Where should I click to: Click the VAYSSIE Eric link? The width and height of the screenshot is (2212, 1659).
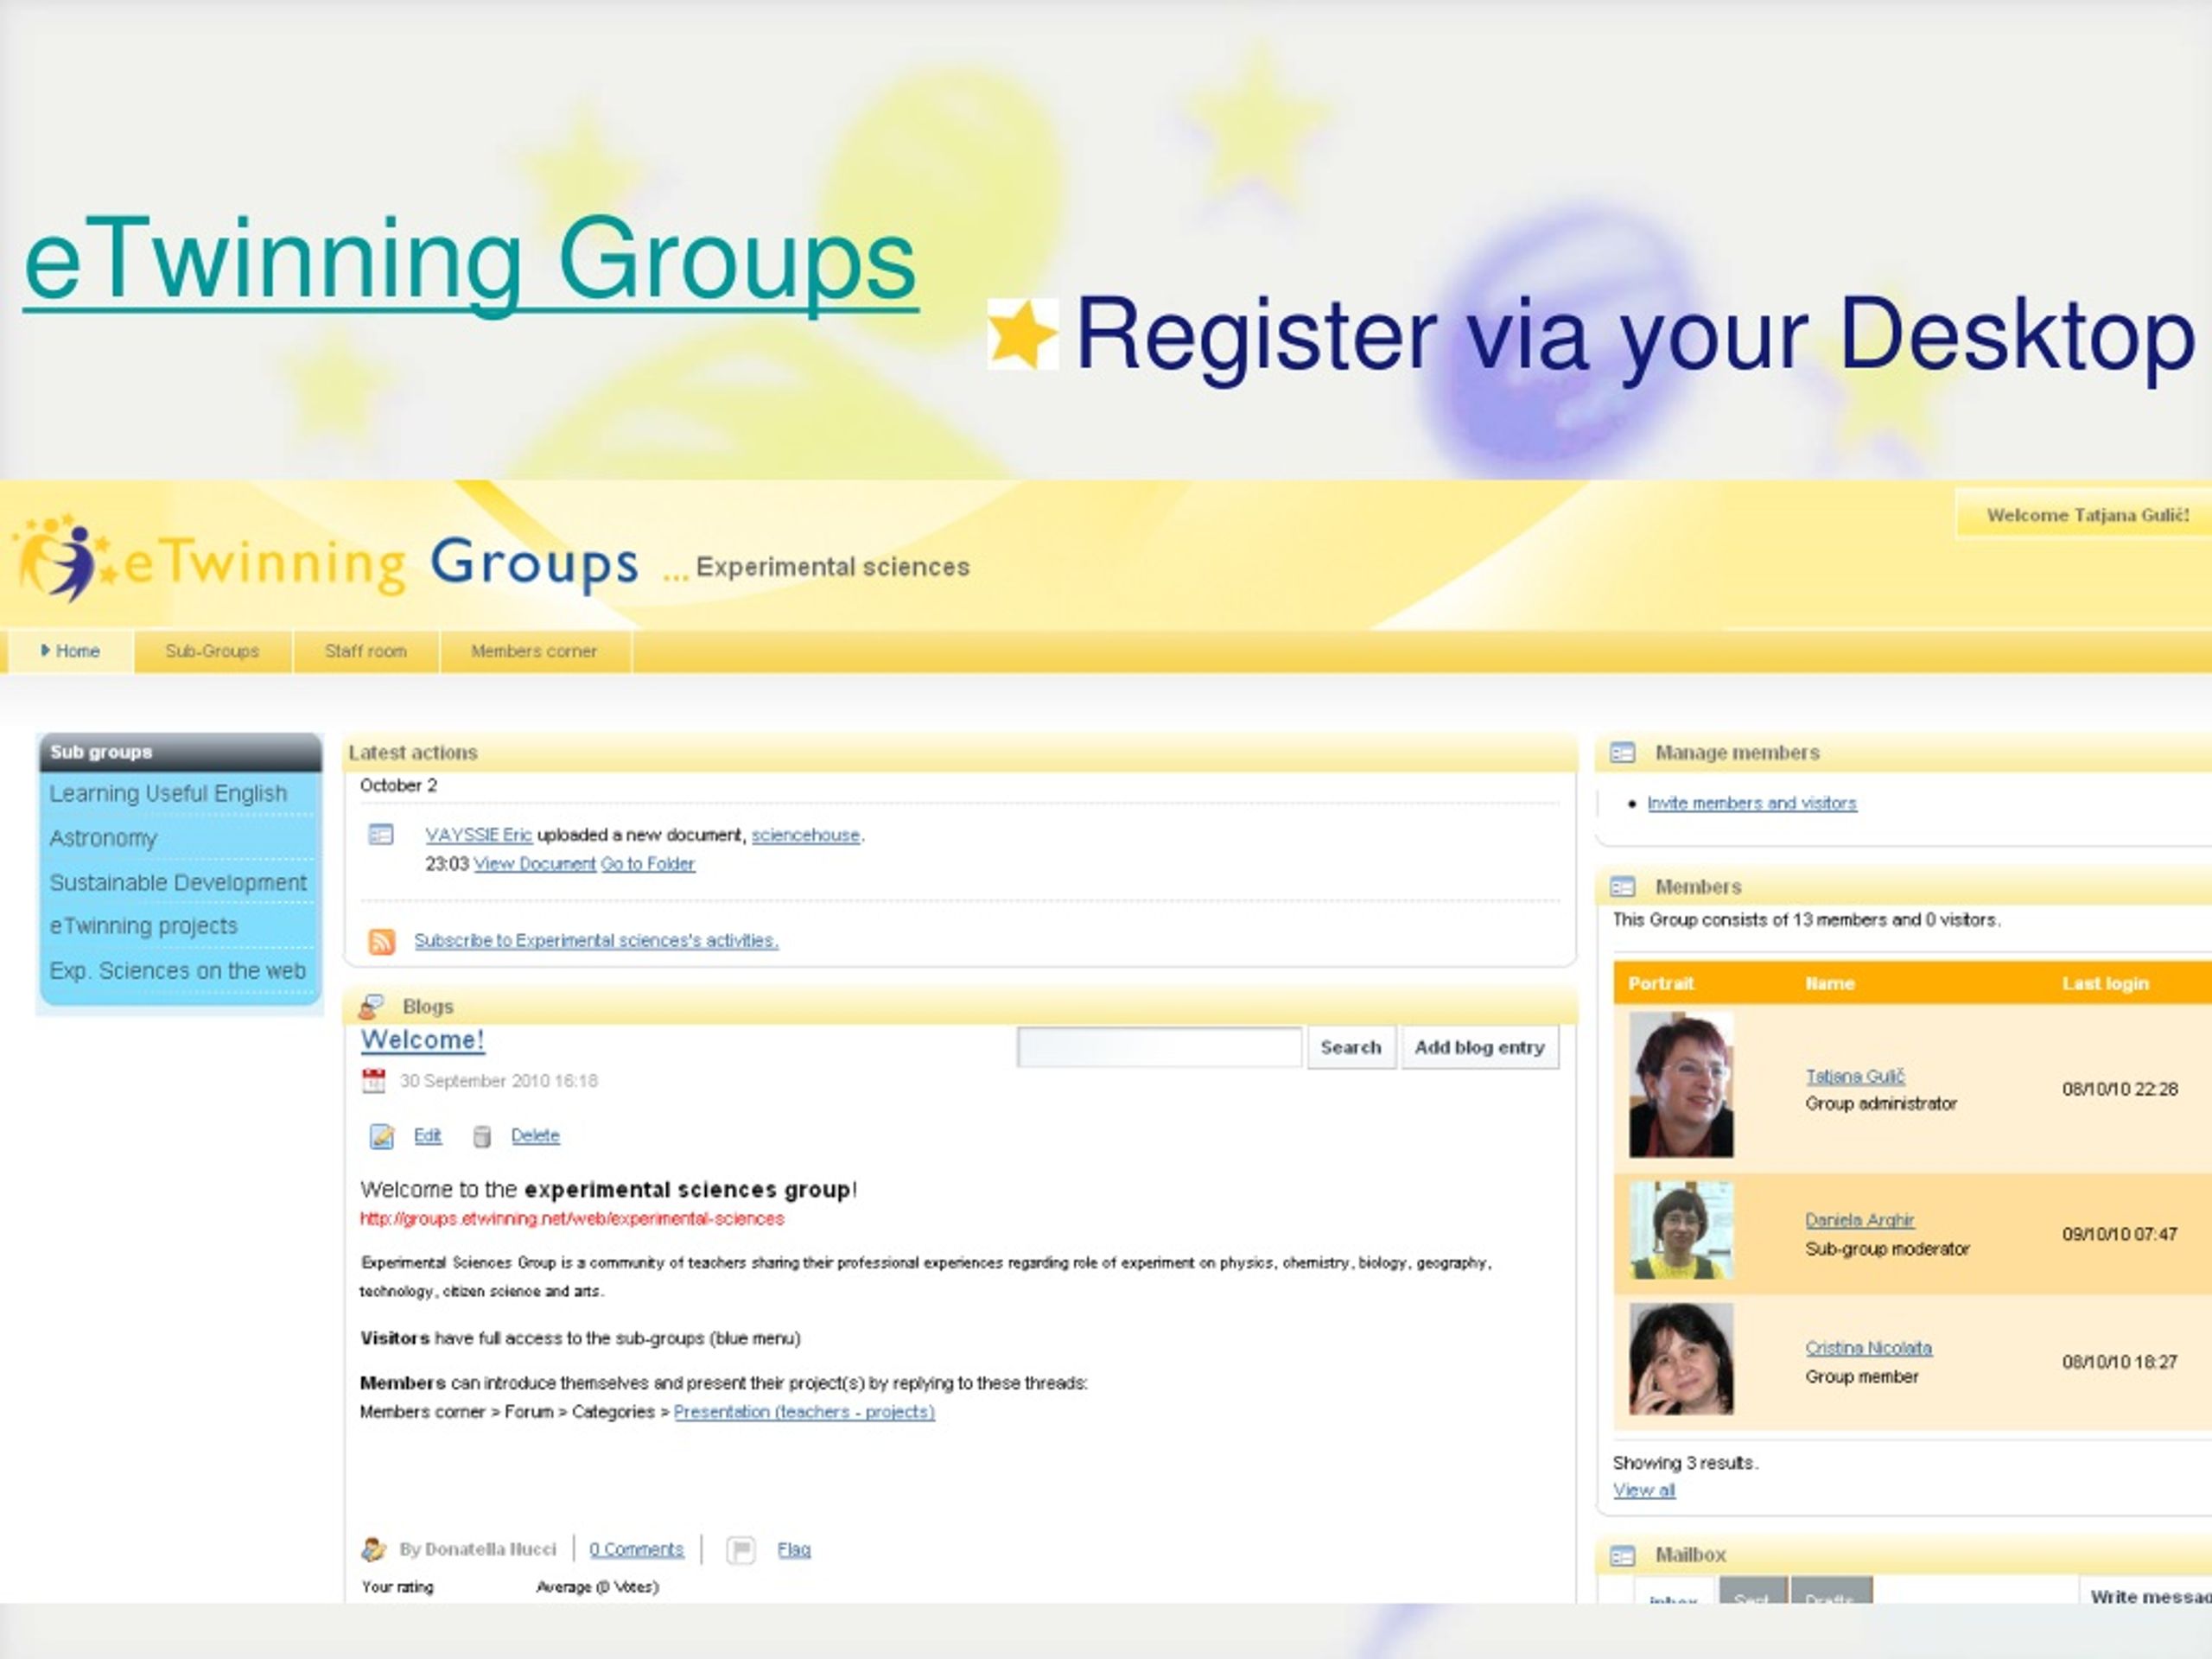point(478,835)
